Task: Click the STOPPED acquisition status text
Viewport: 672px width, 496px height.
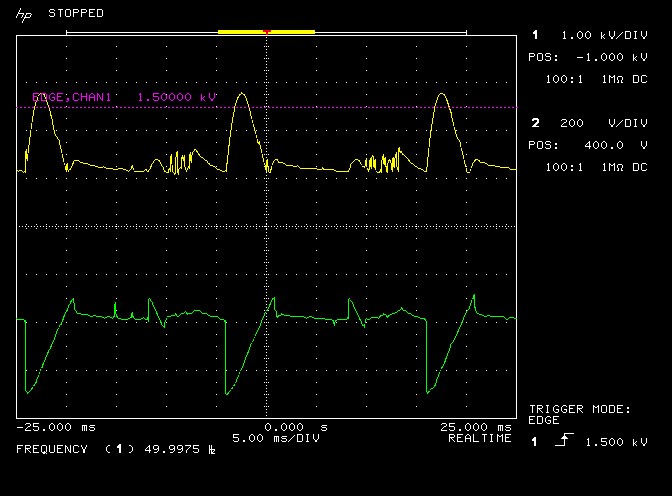Action: (76, 13)
